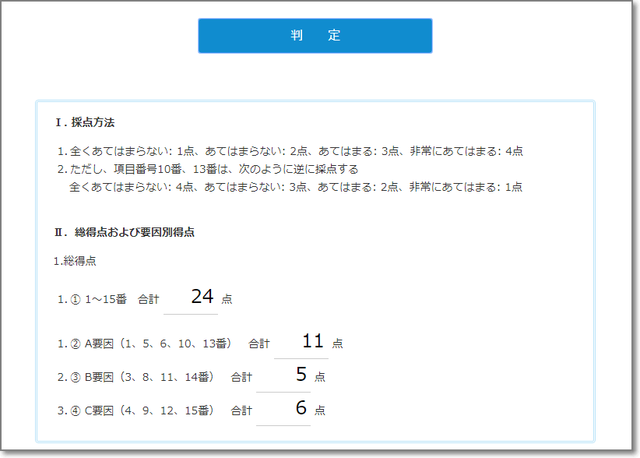
Task: Click the 合計 label in the 1〜15番 row
Action: coord(149,299)
